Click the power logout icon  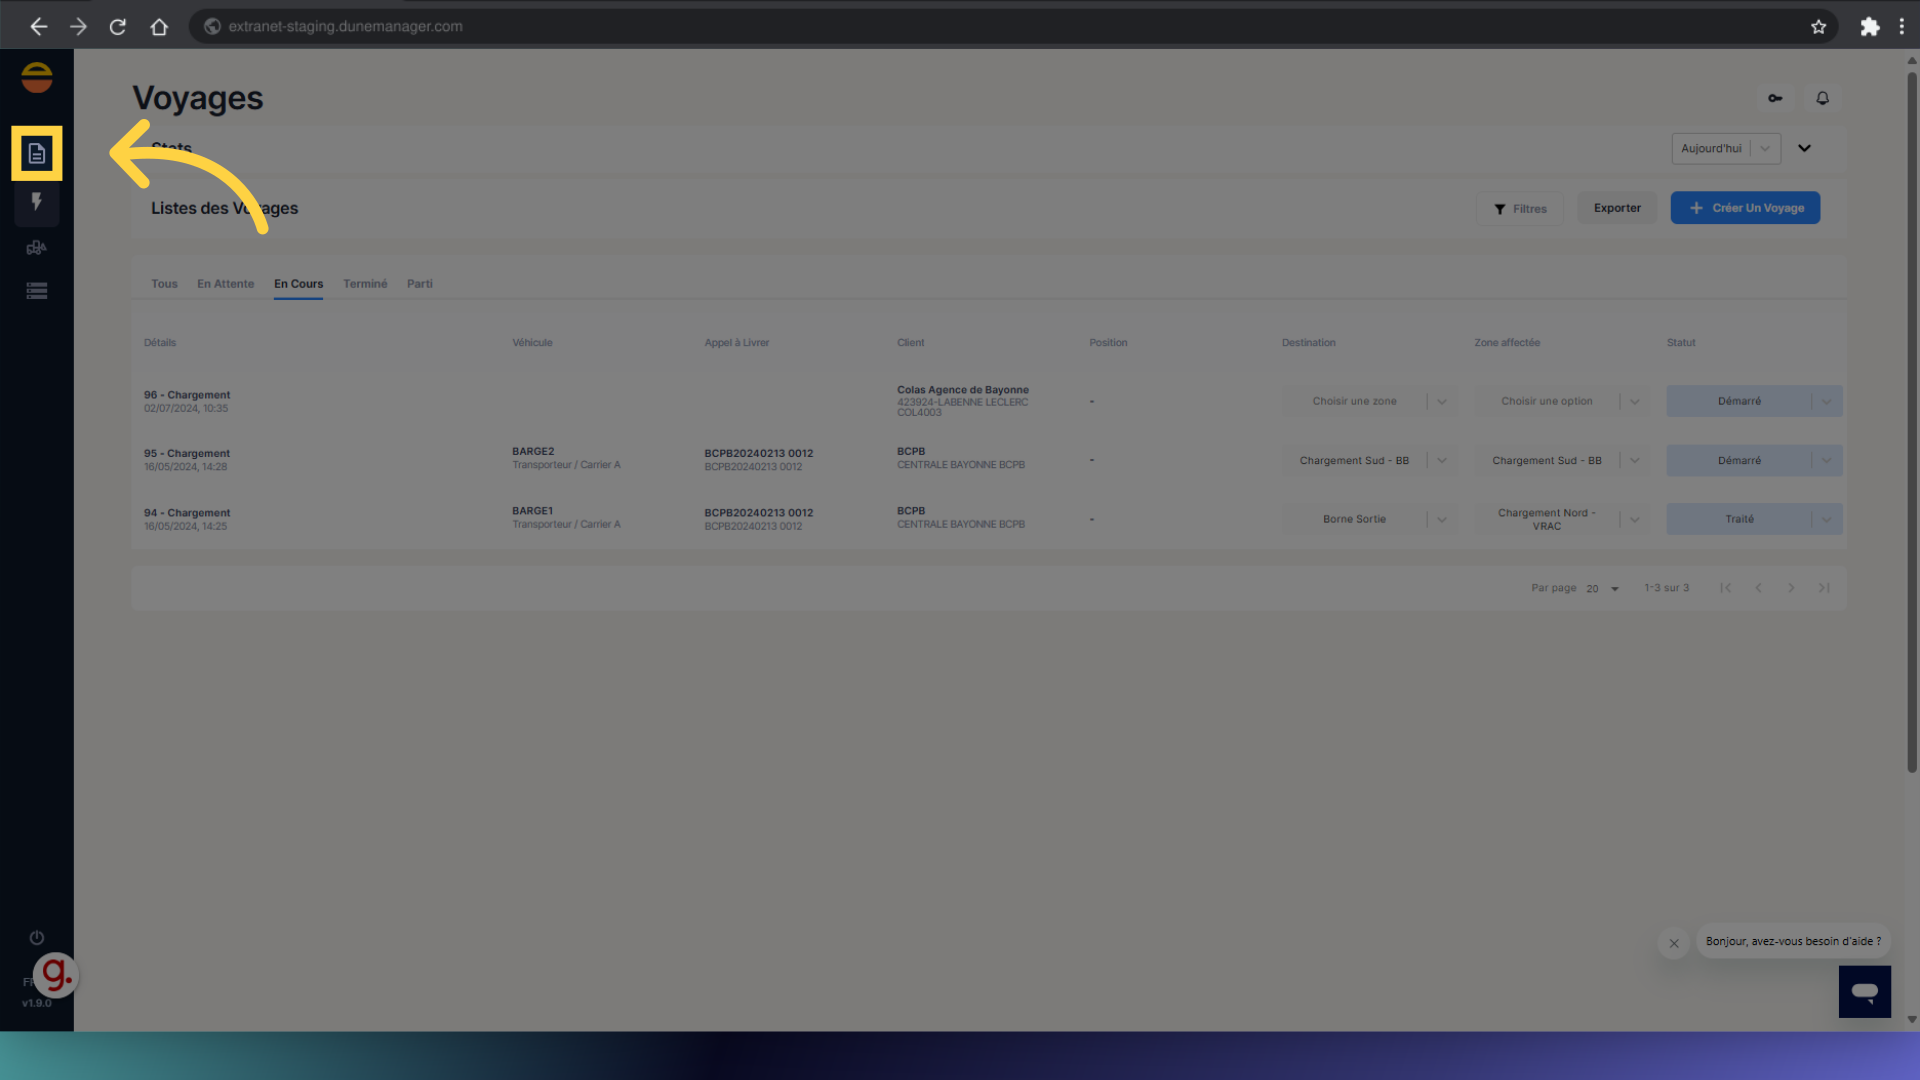(37, 938)
